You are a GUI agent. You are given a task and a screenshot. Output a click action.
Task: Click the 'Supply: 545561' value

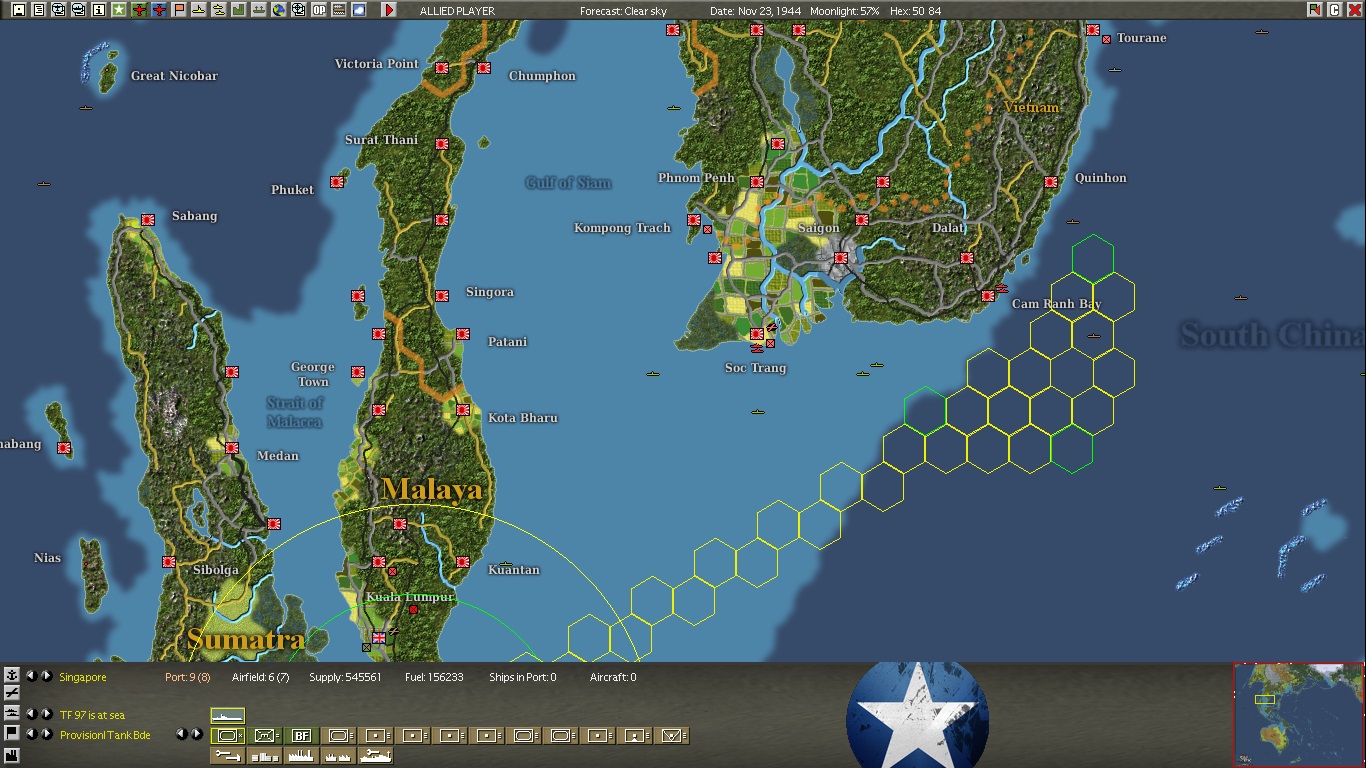coord(346,677)
